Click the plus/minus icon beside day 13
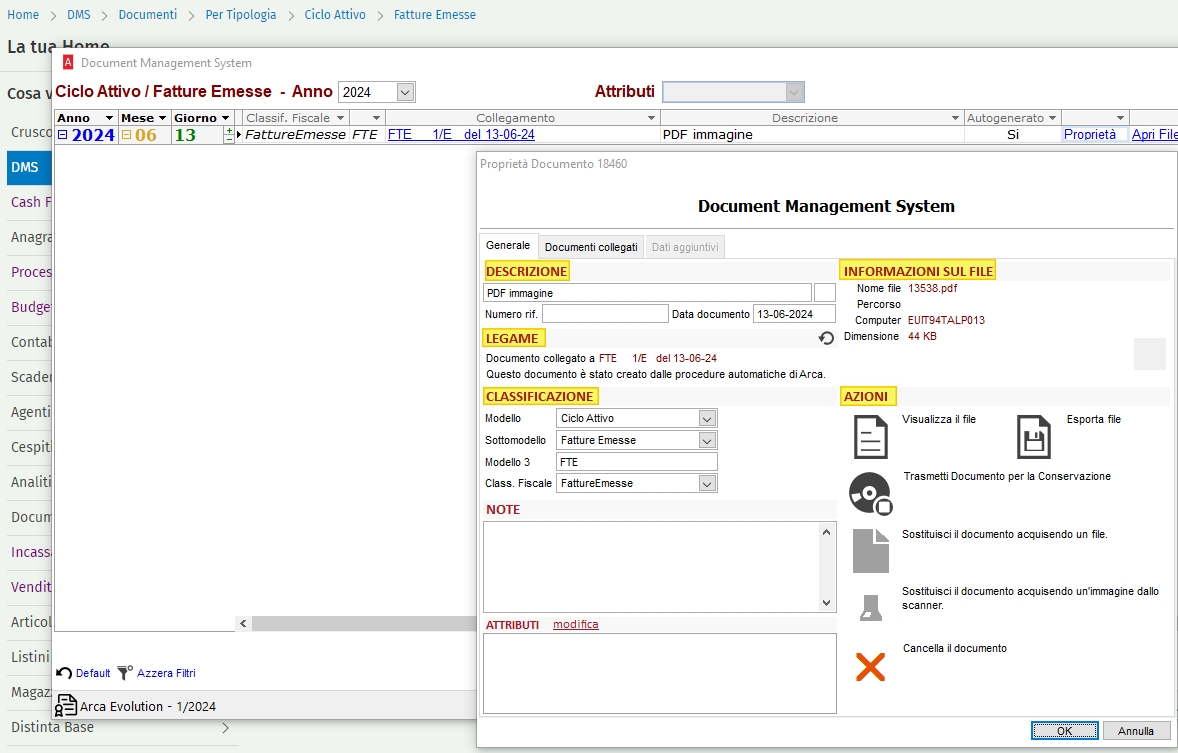This screenshot has width=1178, height=753. pos(228,135)
